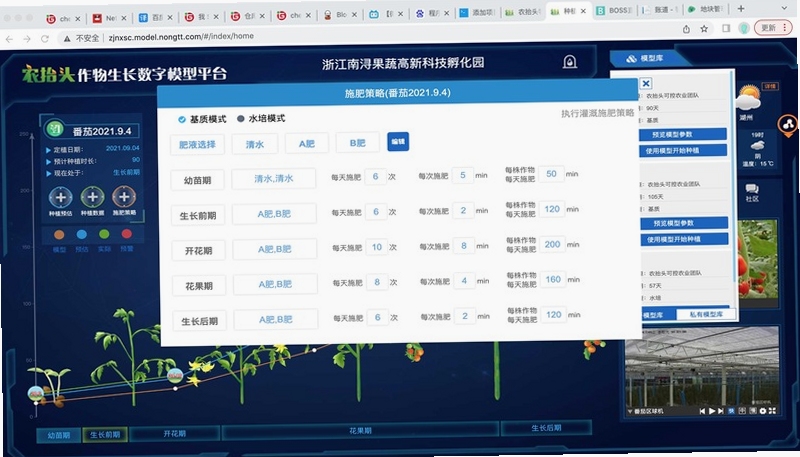
Task: Click the browser 更新 button
Action: pyautogui.click(x=773, y=28)
